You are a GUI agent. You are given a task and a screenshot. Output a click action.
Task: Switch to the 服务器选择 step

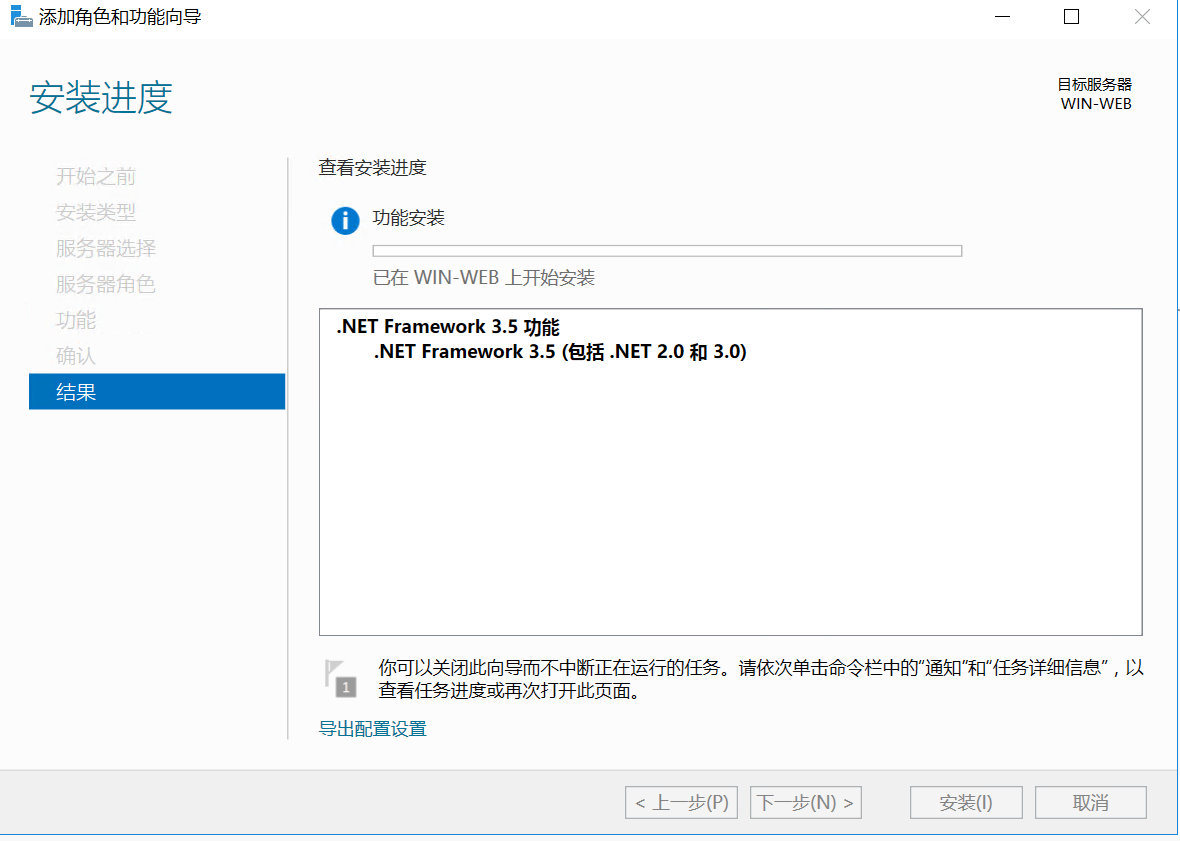(x=106, y=249)
